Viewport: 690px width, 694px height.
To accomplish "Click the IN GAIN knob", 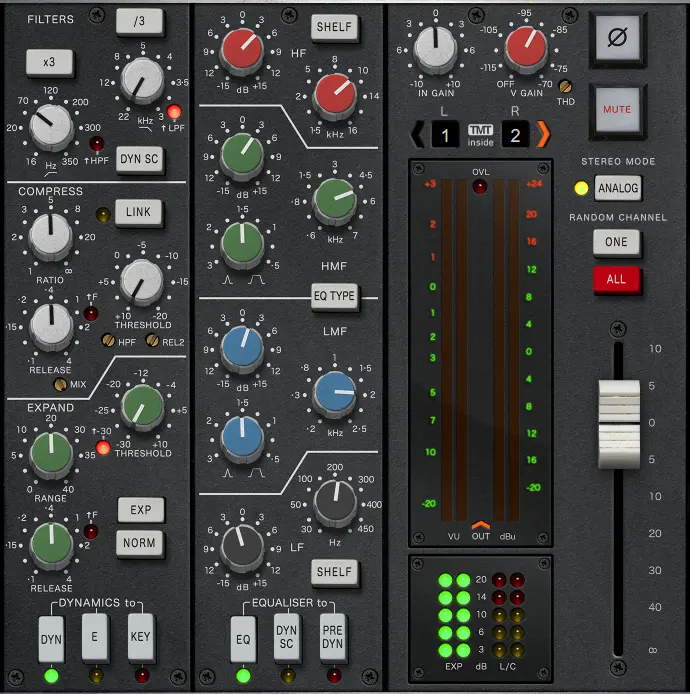I will coord(436,49).
